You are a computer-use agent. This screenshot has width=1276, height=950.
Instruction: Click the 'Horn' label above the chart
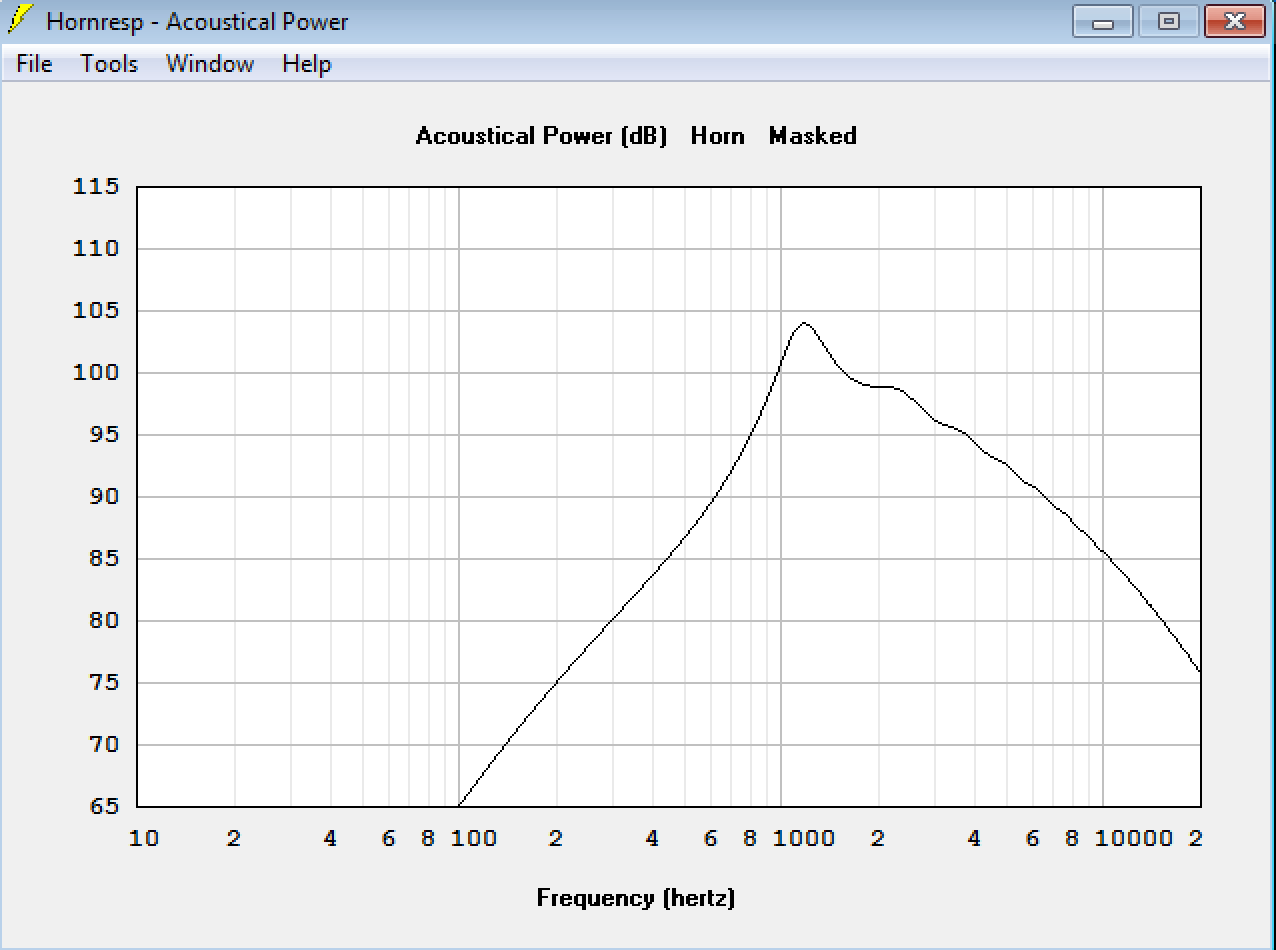(x=717, y=136)
